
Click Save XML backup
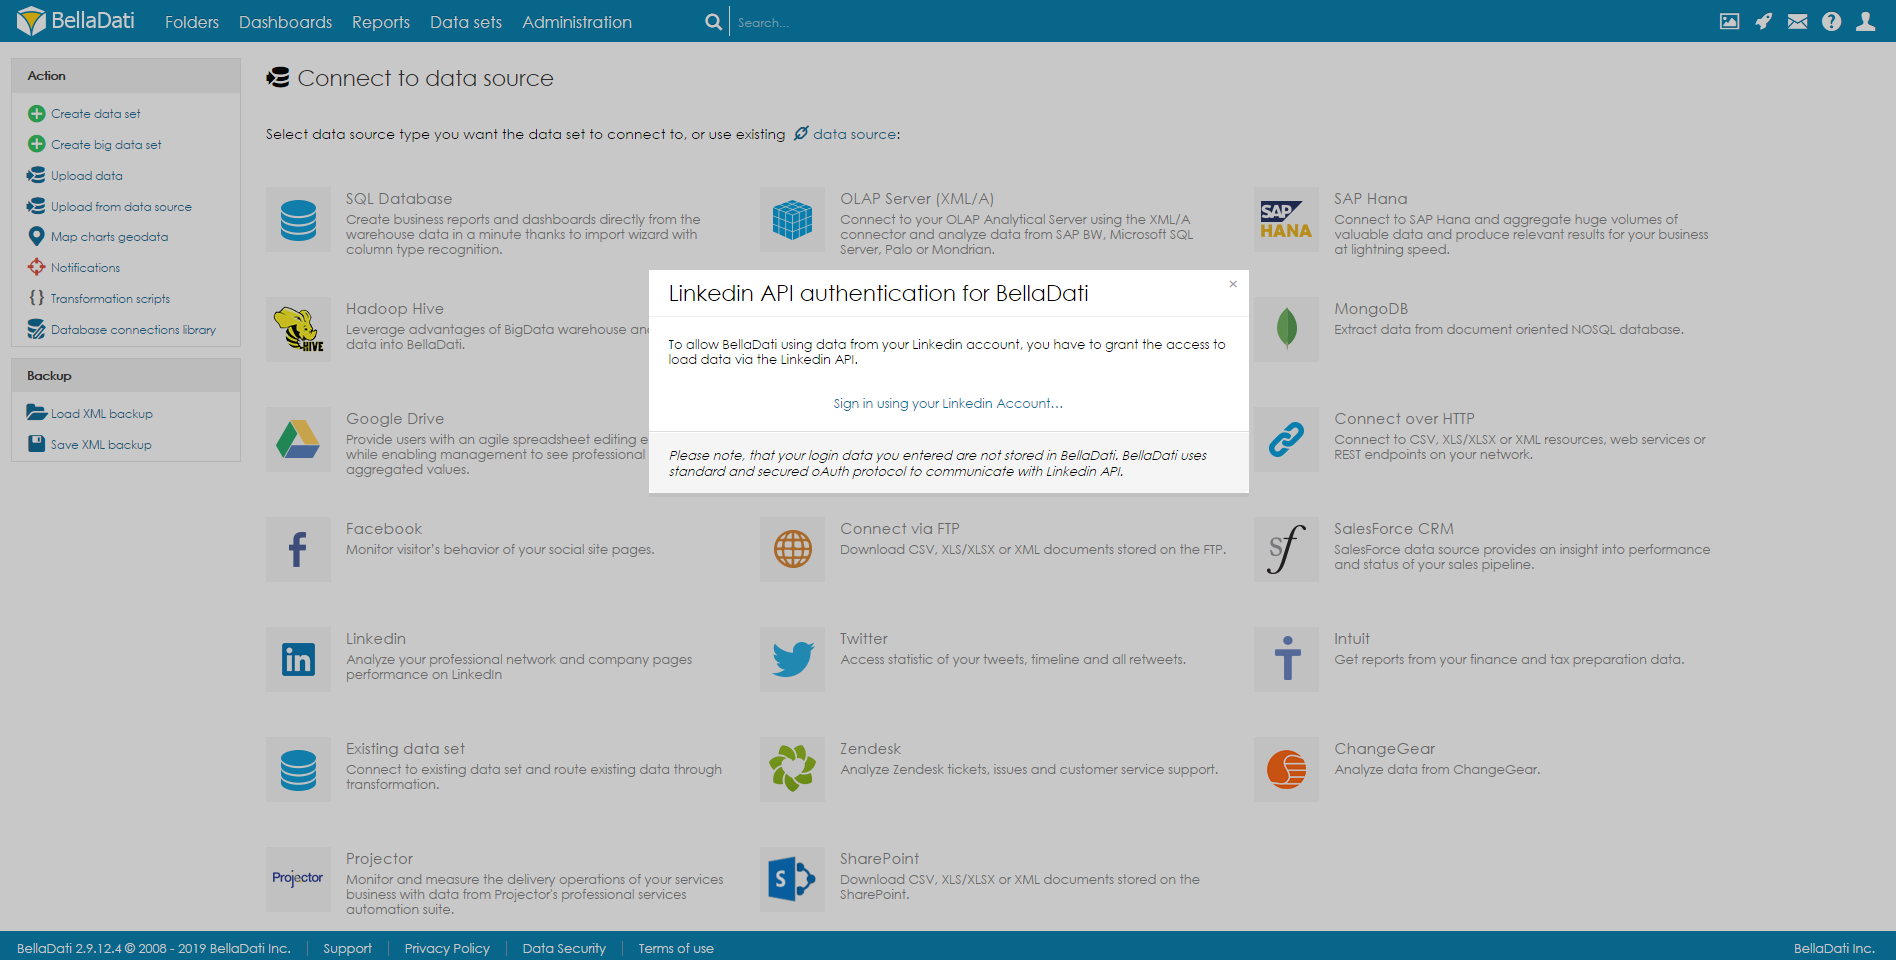[101, 445]
